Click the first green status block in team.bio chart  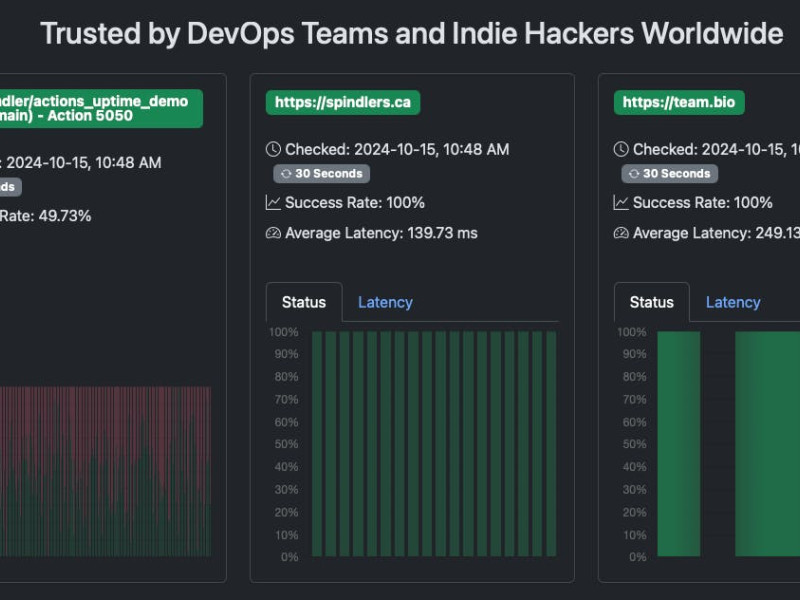(x=679, y=444)
